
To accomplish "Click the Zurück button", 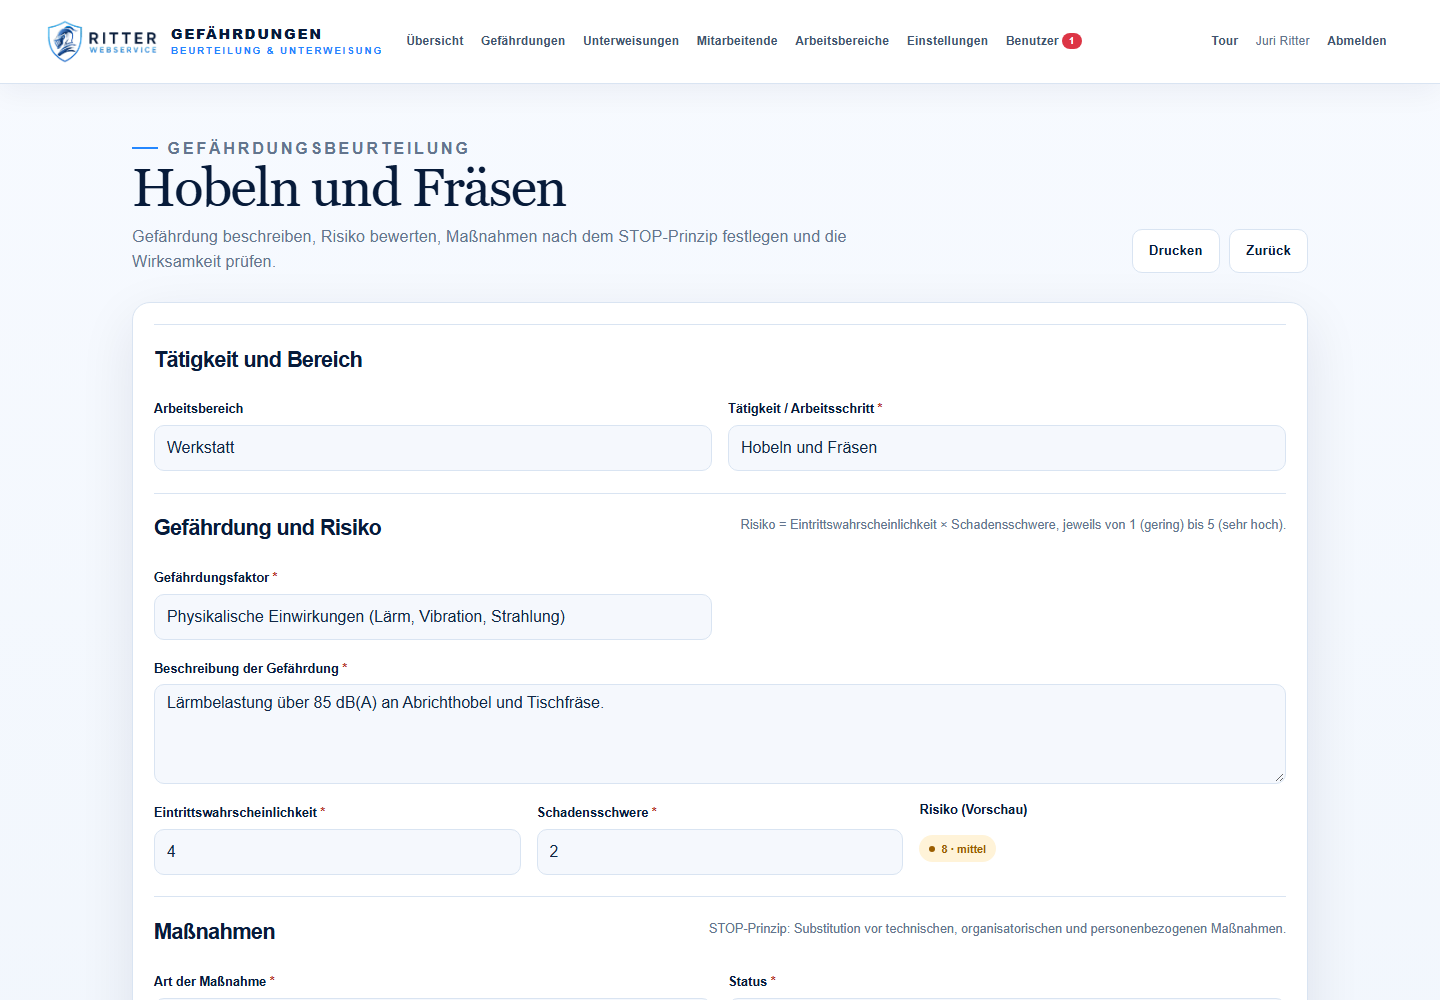I will 1268,251.
